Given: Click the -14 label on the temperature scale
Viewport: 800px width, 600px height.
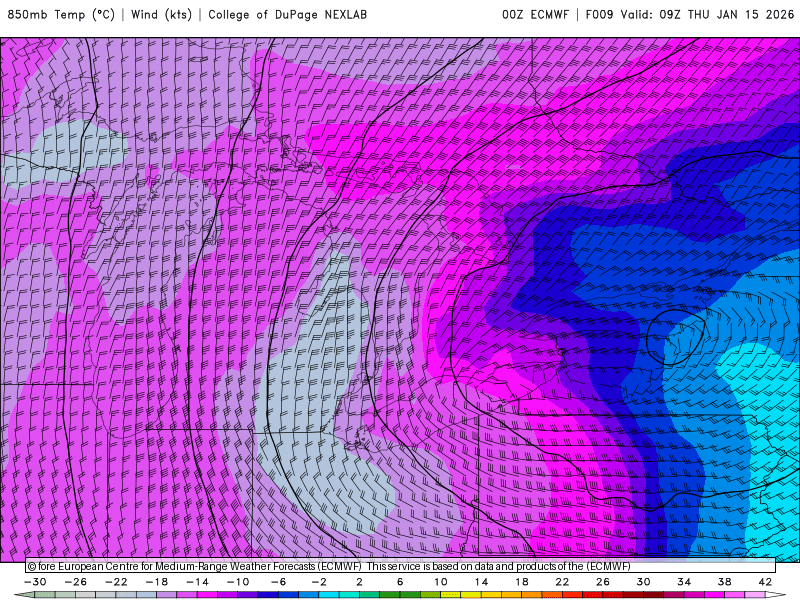Looking at the screenshot, I should (x=197, y=582).
